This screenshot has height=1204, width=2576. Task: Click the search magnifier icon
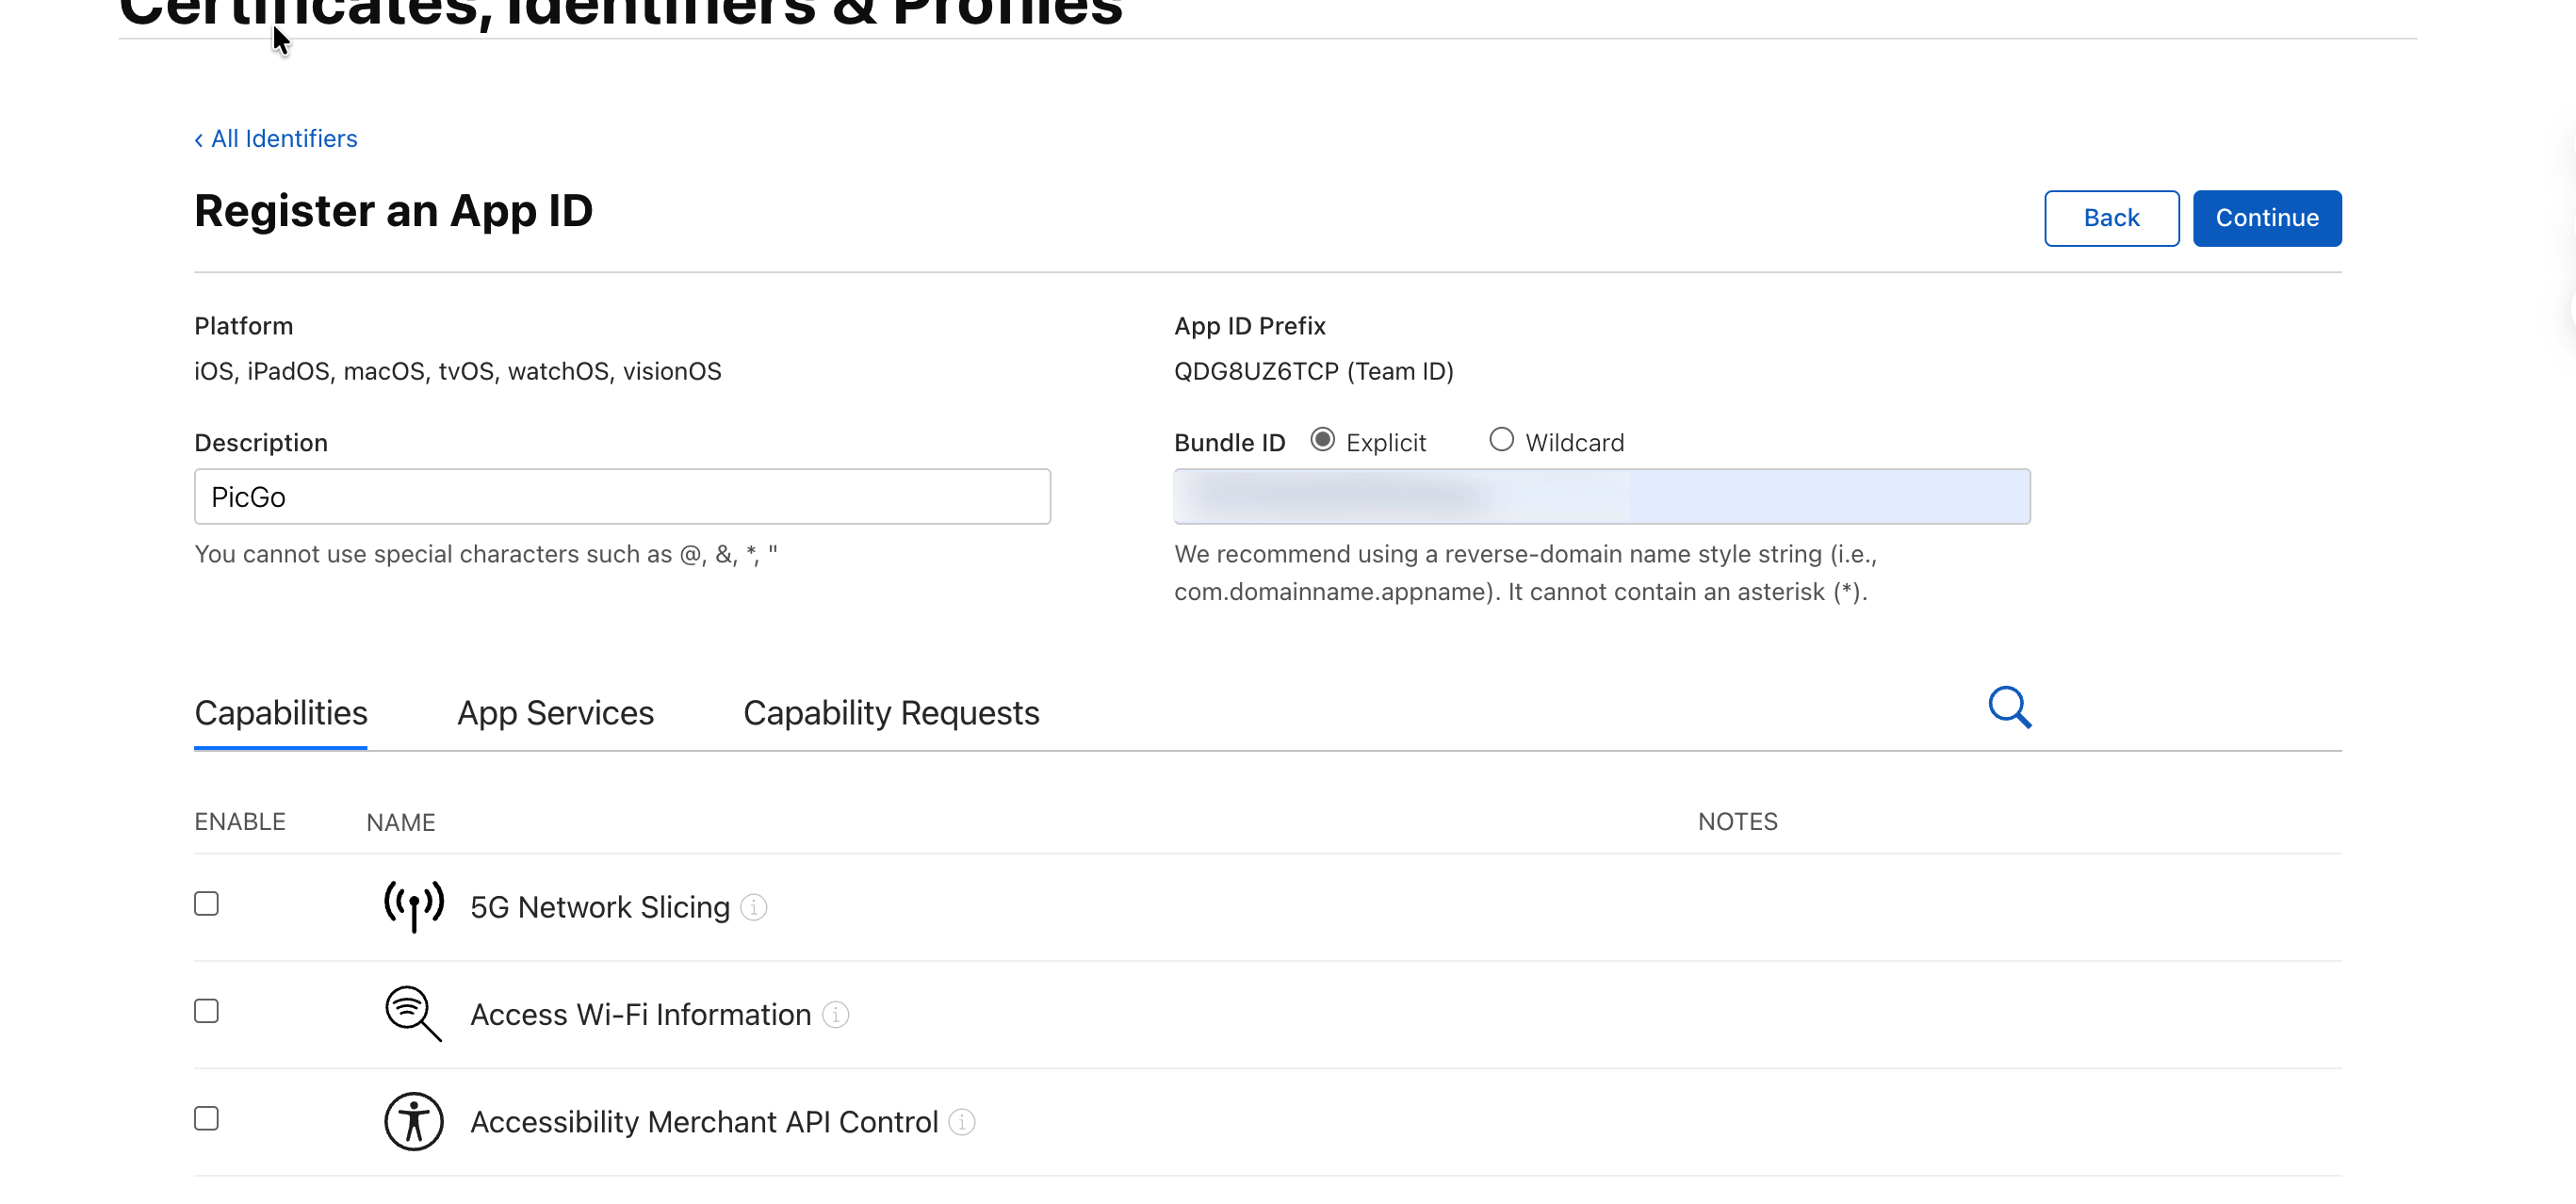click(2009, 708)
